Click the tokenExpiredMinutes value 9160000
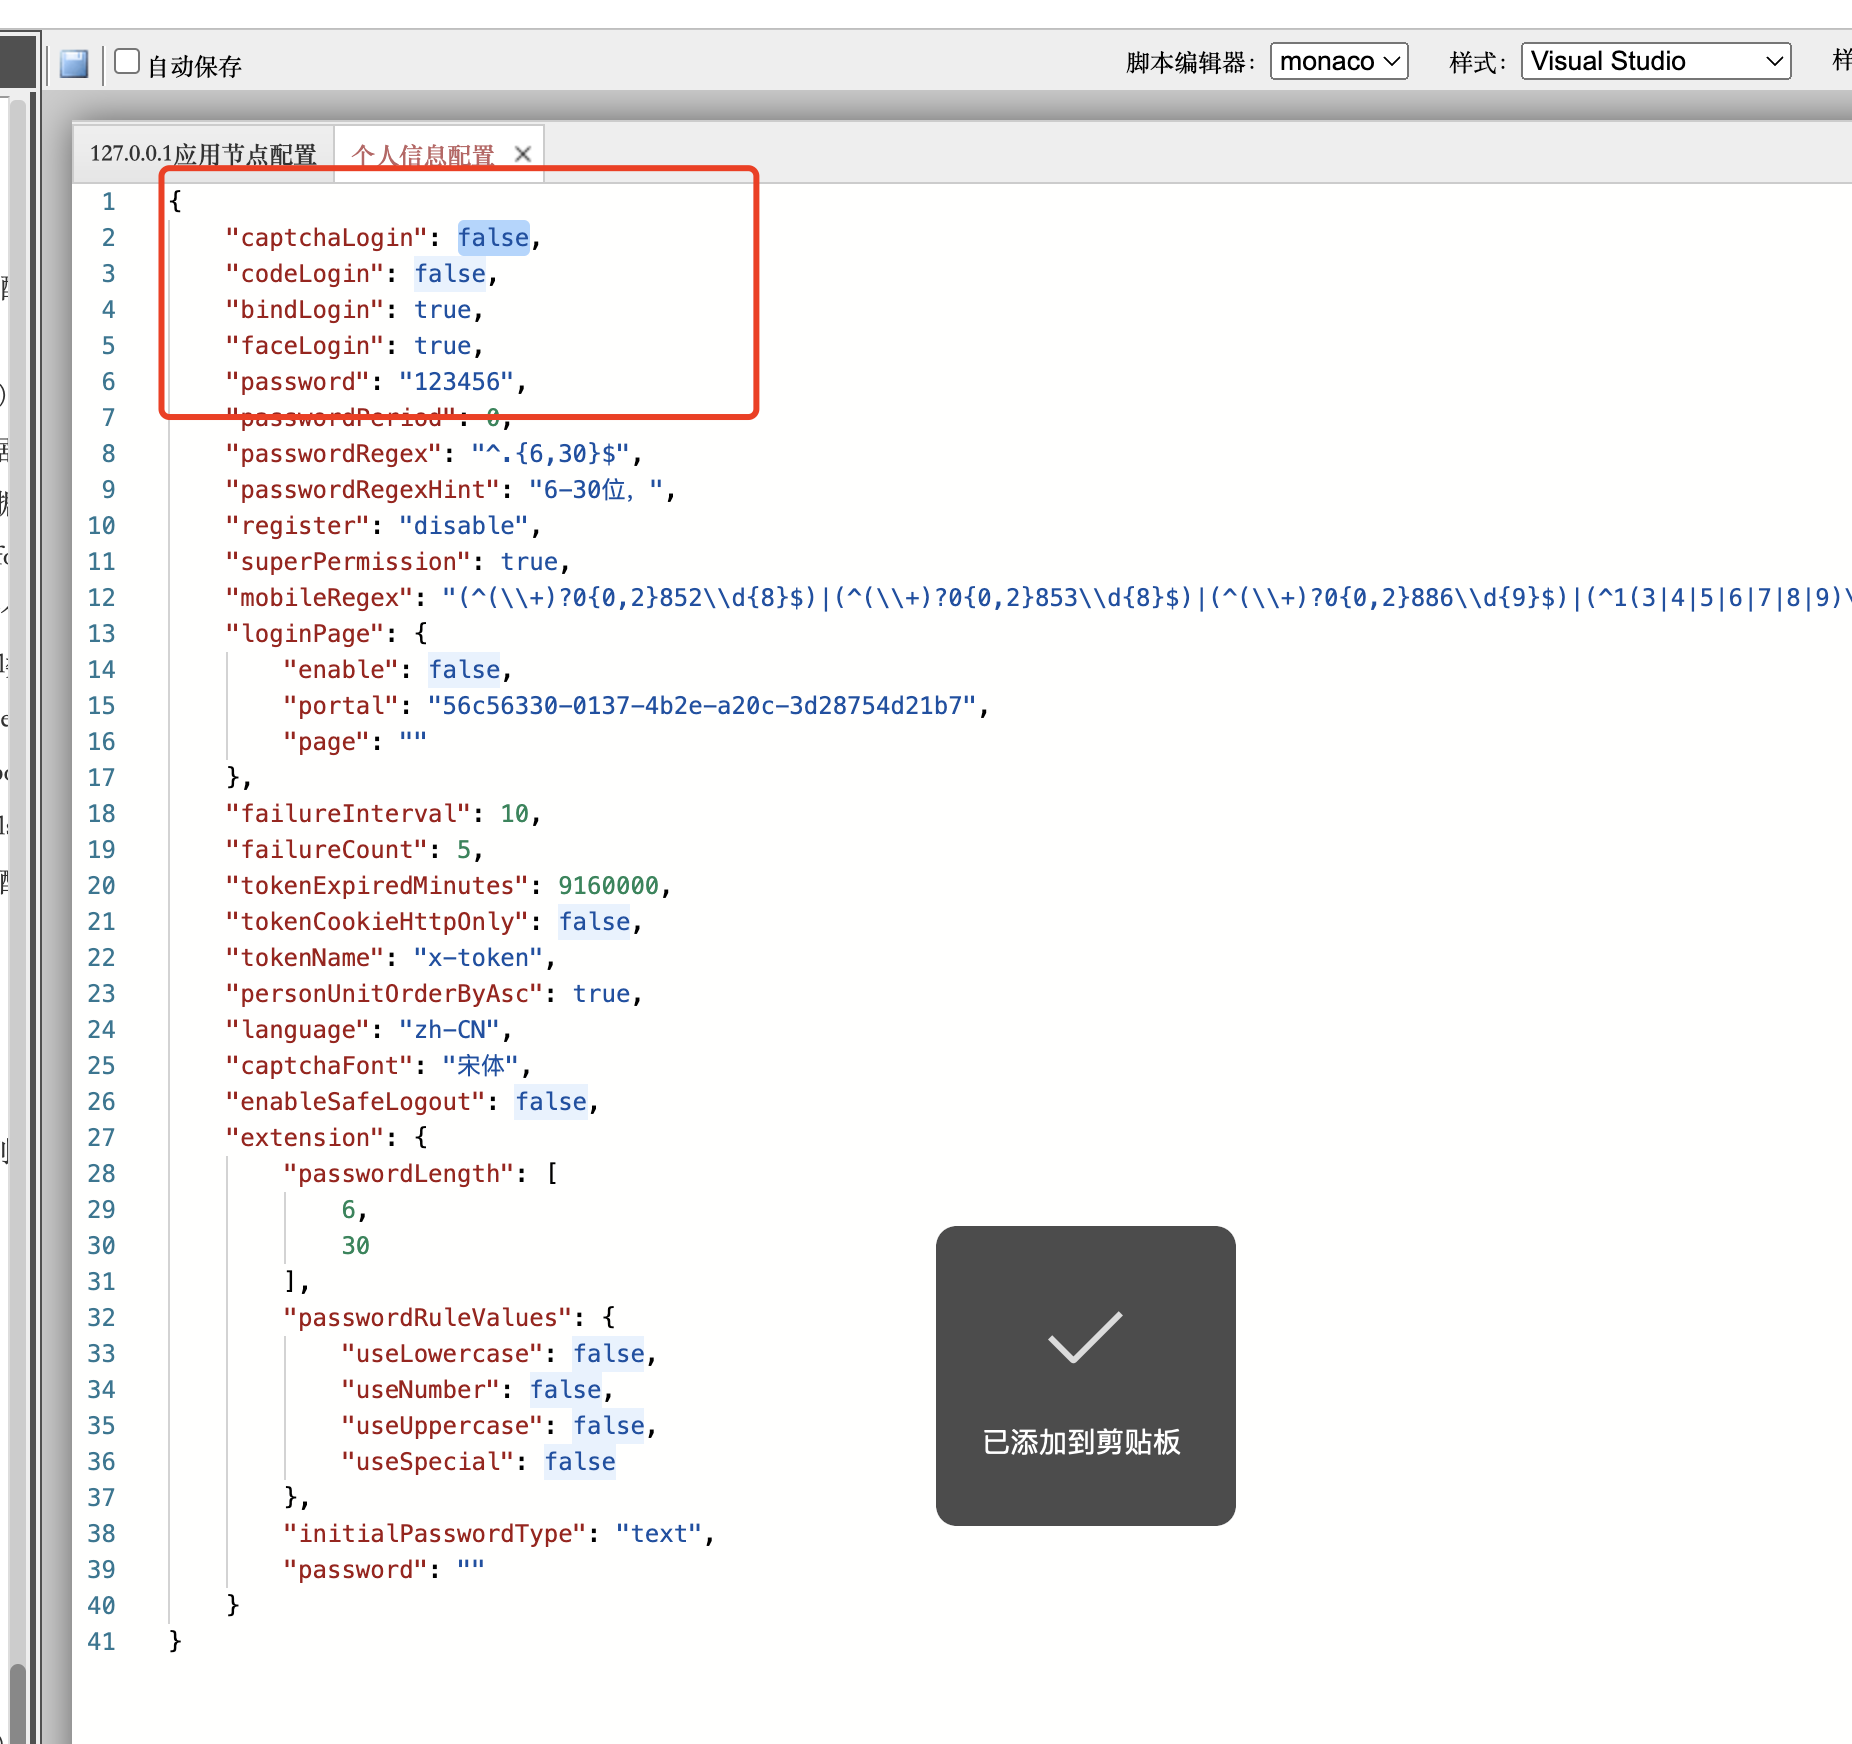Screen dimensions: 1852x1744 point(608,886)
